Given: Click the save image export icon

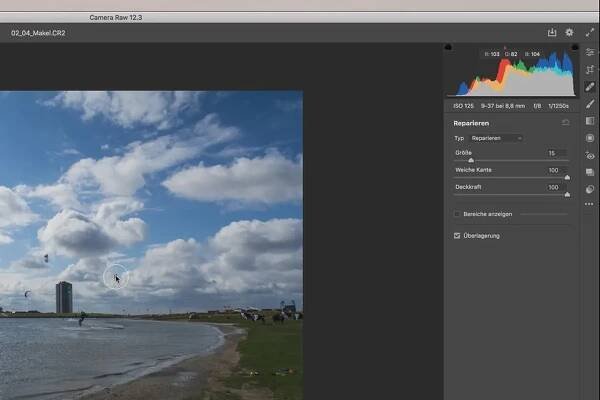Looking at the screenshot, I should (551, 32).
